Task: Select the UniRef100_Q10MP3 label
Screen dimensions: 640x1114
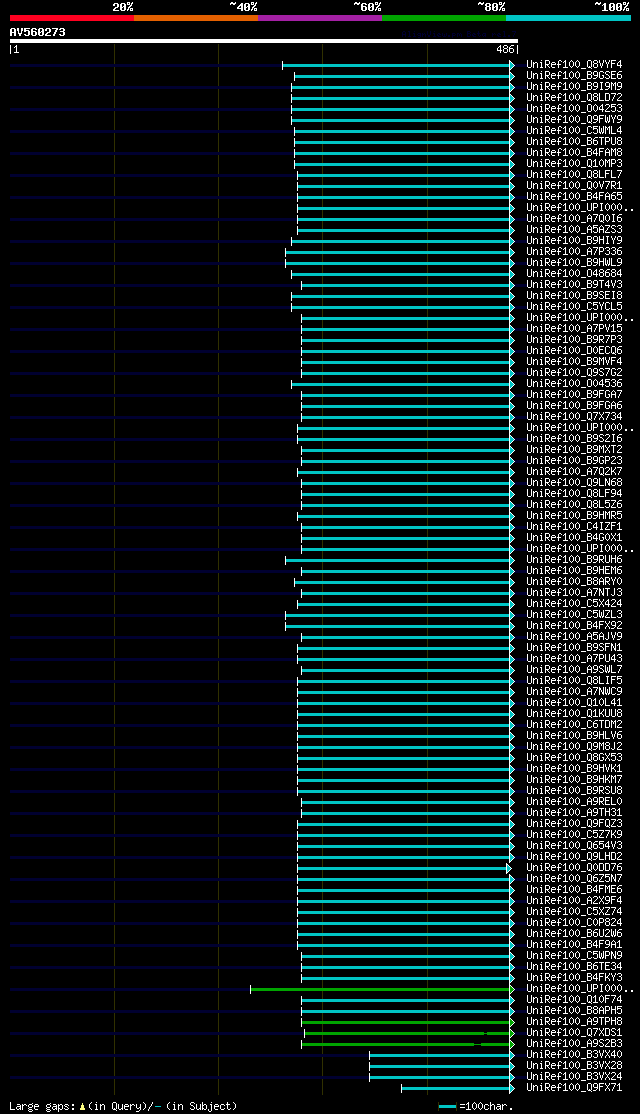Action: [x=575, y=163]
